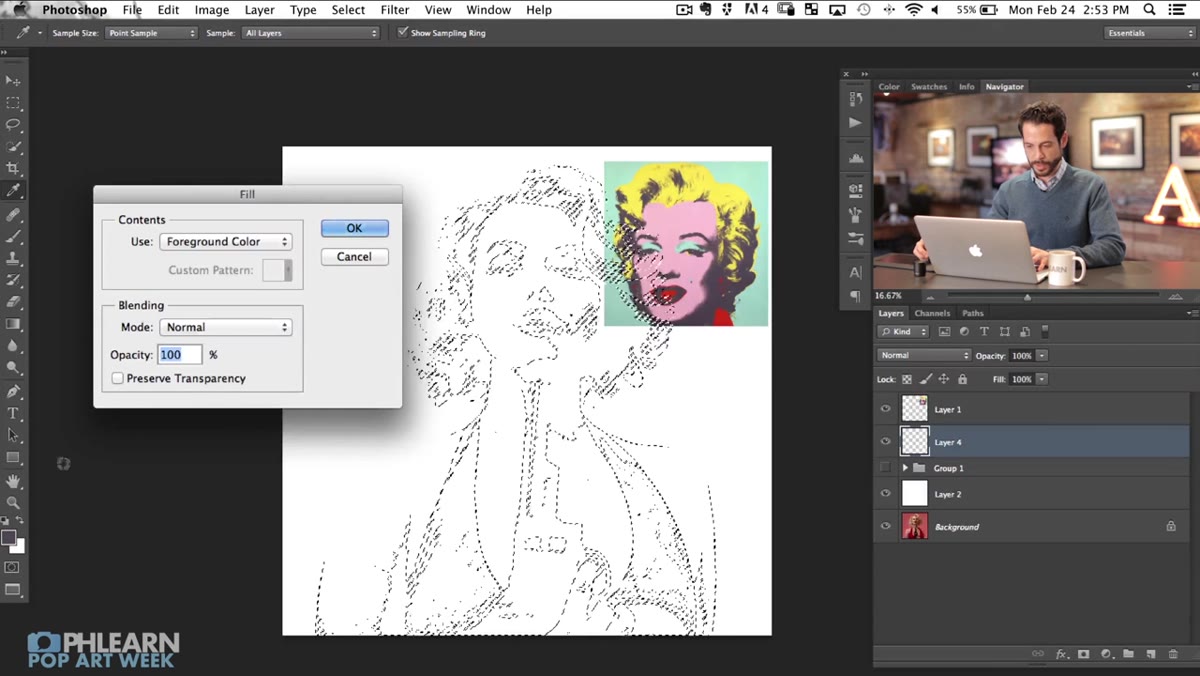Select the Zoom tool
This screenshot has height=676, width=1200.
pos(13,503)
